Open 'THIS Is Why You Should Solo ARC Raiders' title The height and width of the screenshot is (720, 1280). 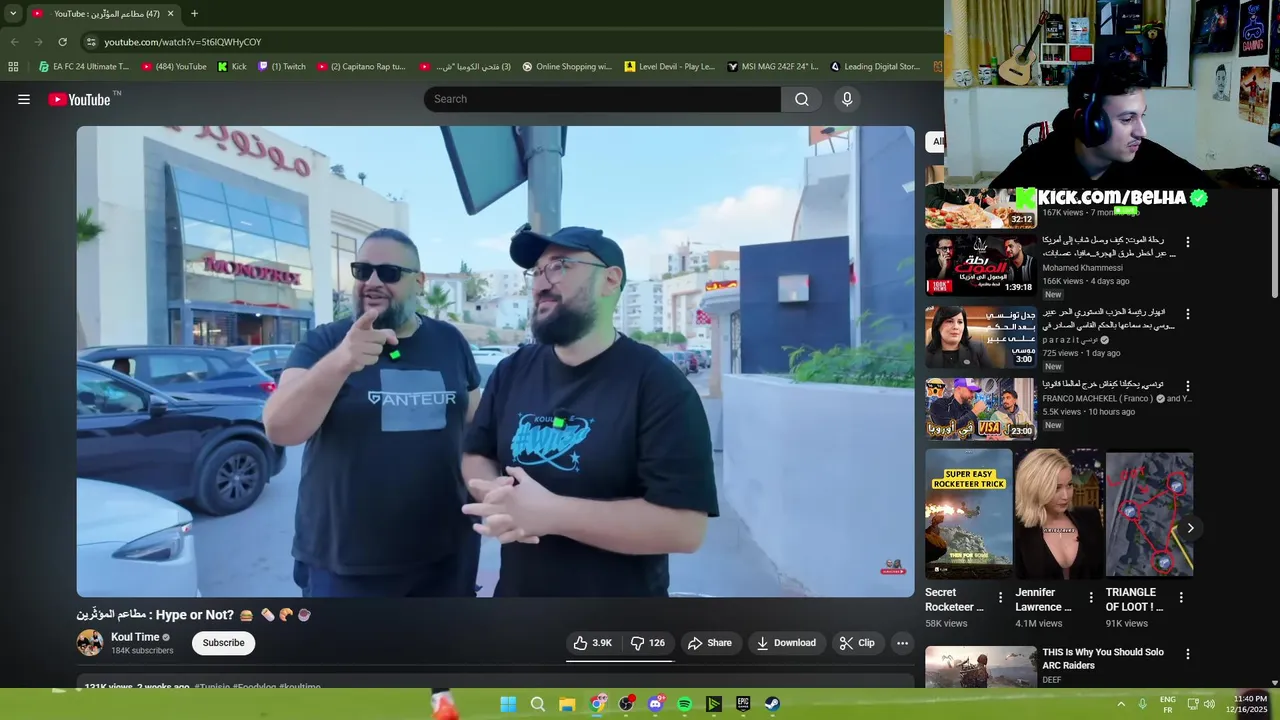1103,659
